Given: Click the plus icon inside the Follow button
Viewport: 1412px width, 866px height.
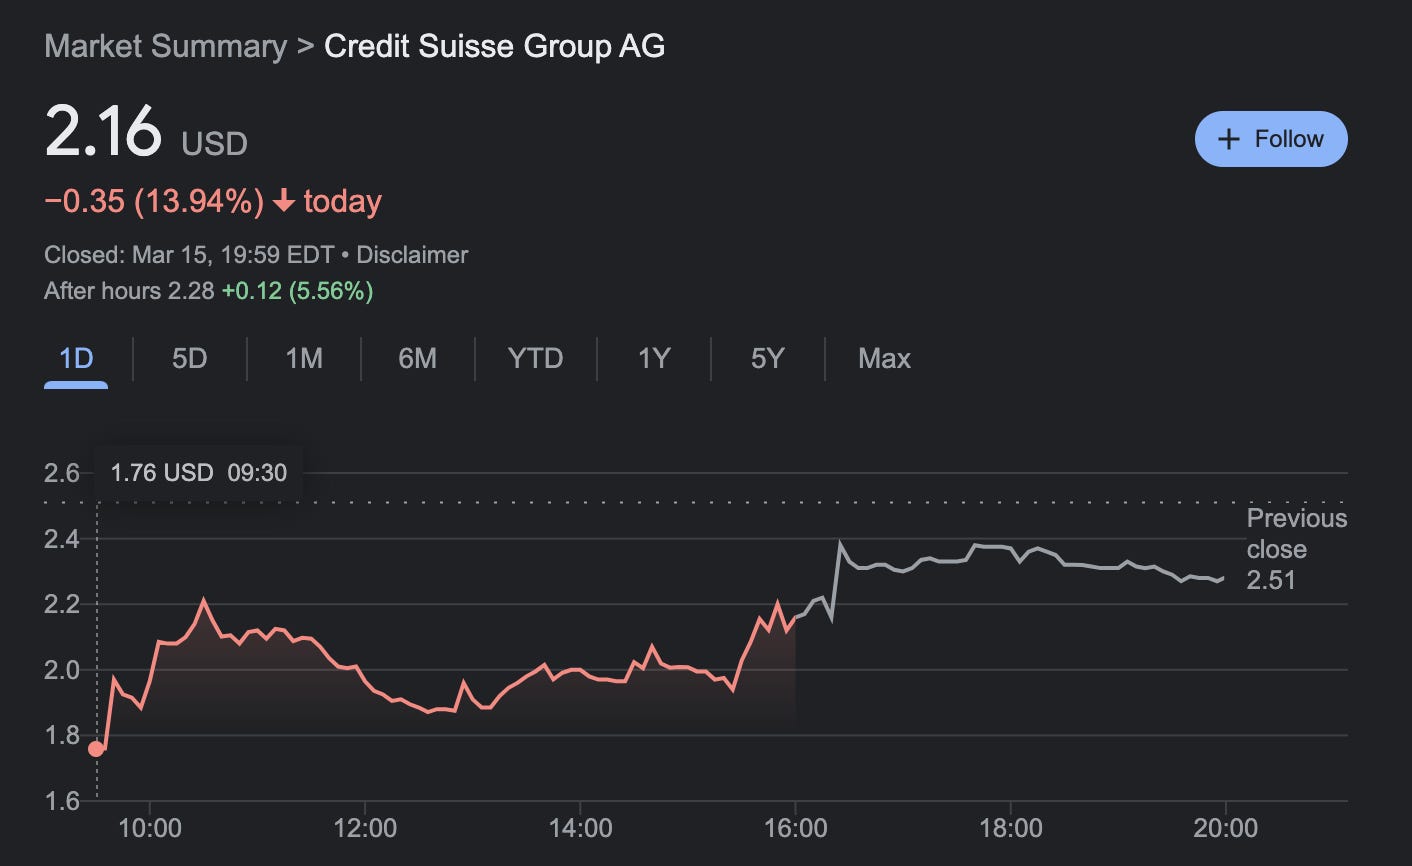Looking at the screenshot, I should click(1228, 138).
